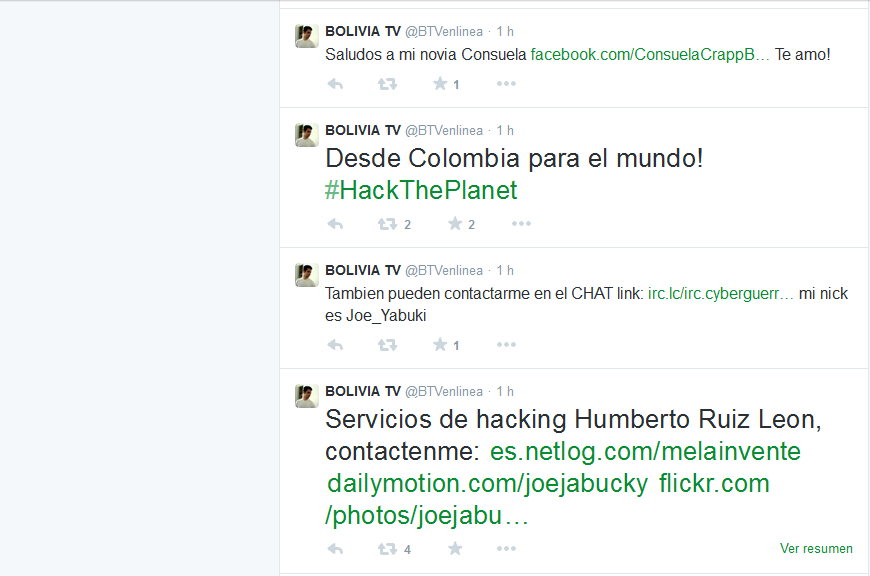Reply to the Saludos a mi novia tweet
The image size is (870, 576).
click(x=335, y=84)
